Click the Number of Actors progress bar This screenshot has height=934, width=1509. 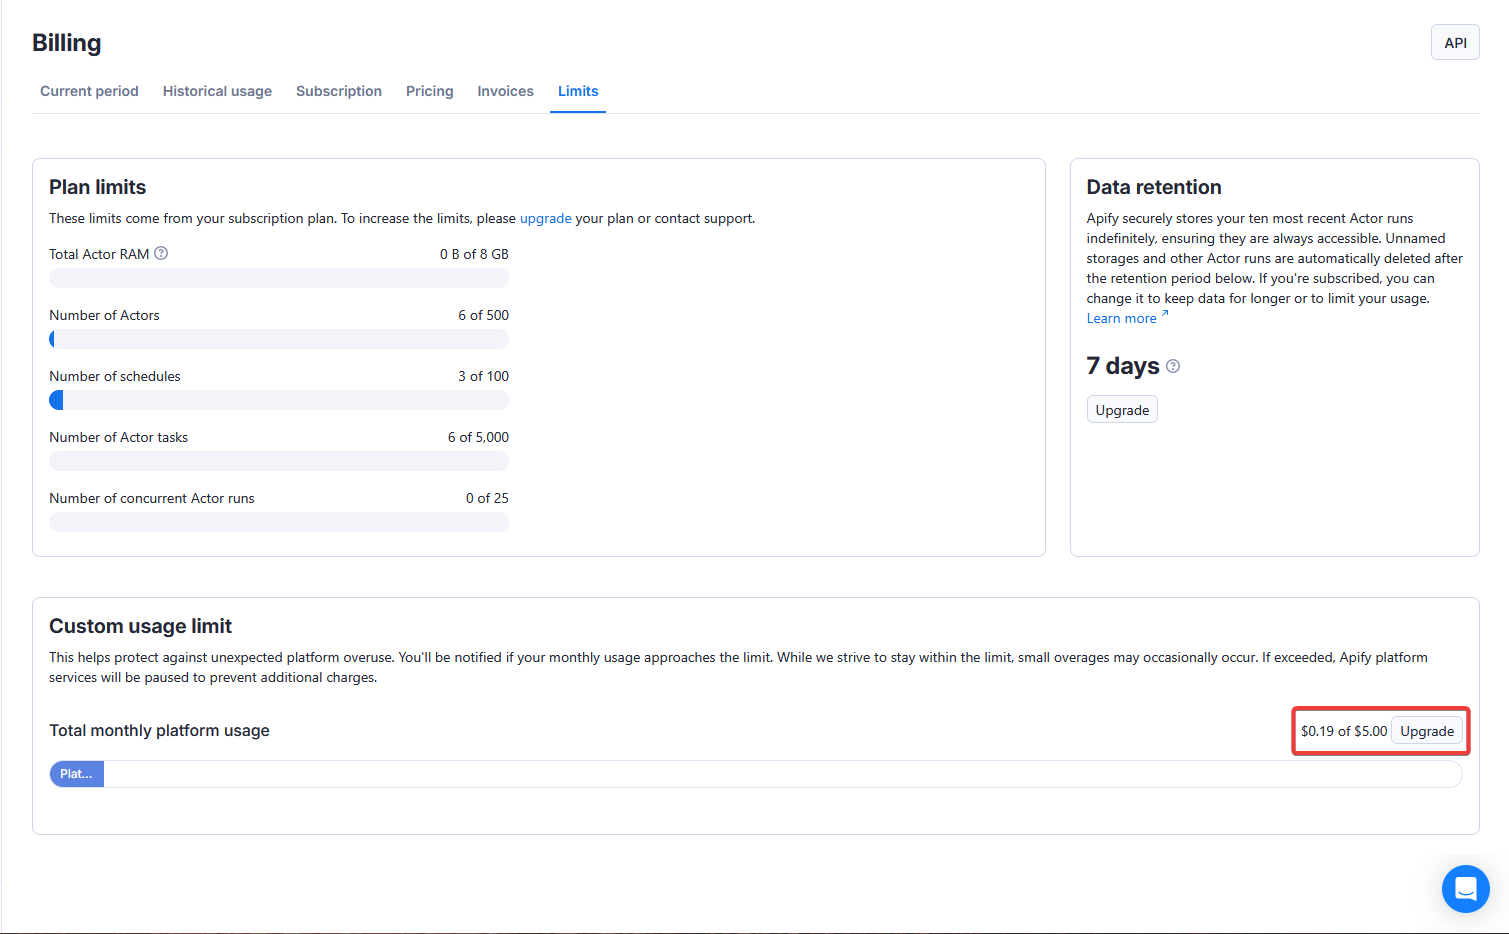click(278, 339)
